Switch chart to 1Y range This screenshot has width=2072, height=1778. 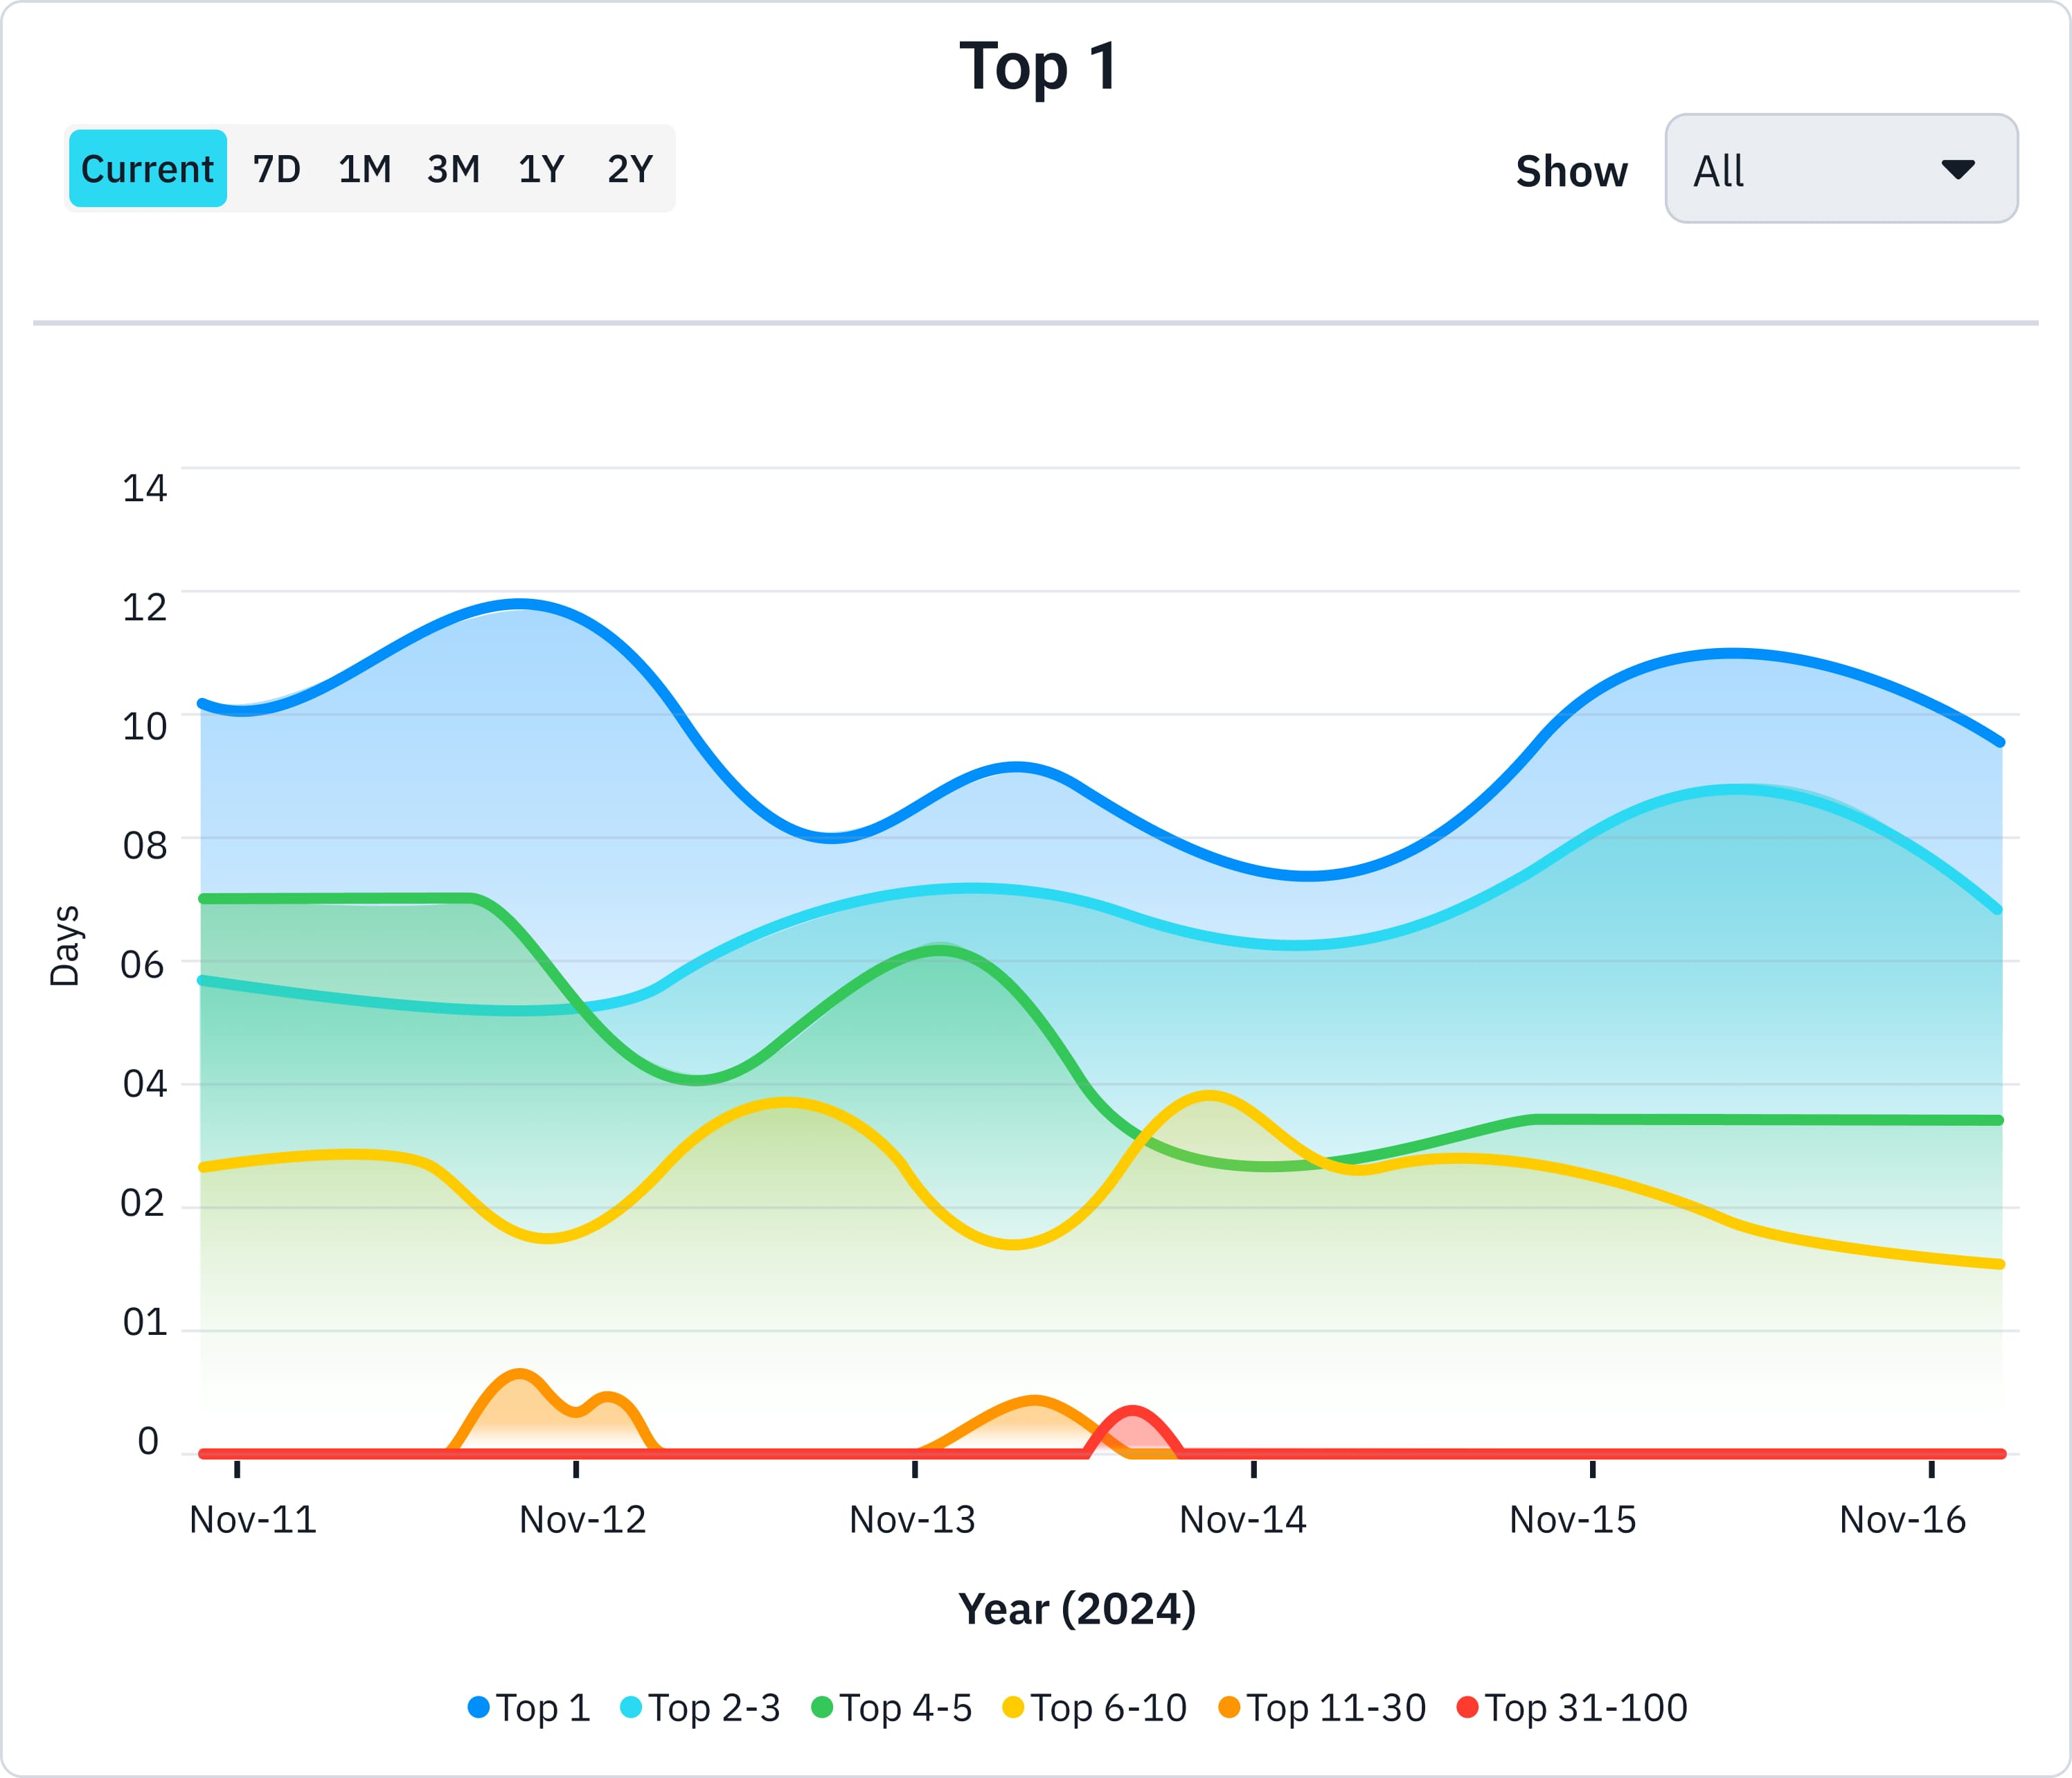541,169
